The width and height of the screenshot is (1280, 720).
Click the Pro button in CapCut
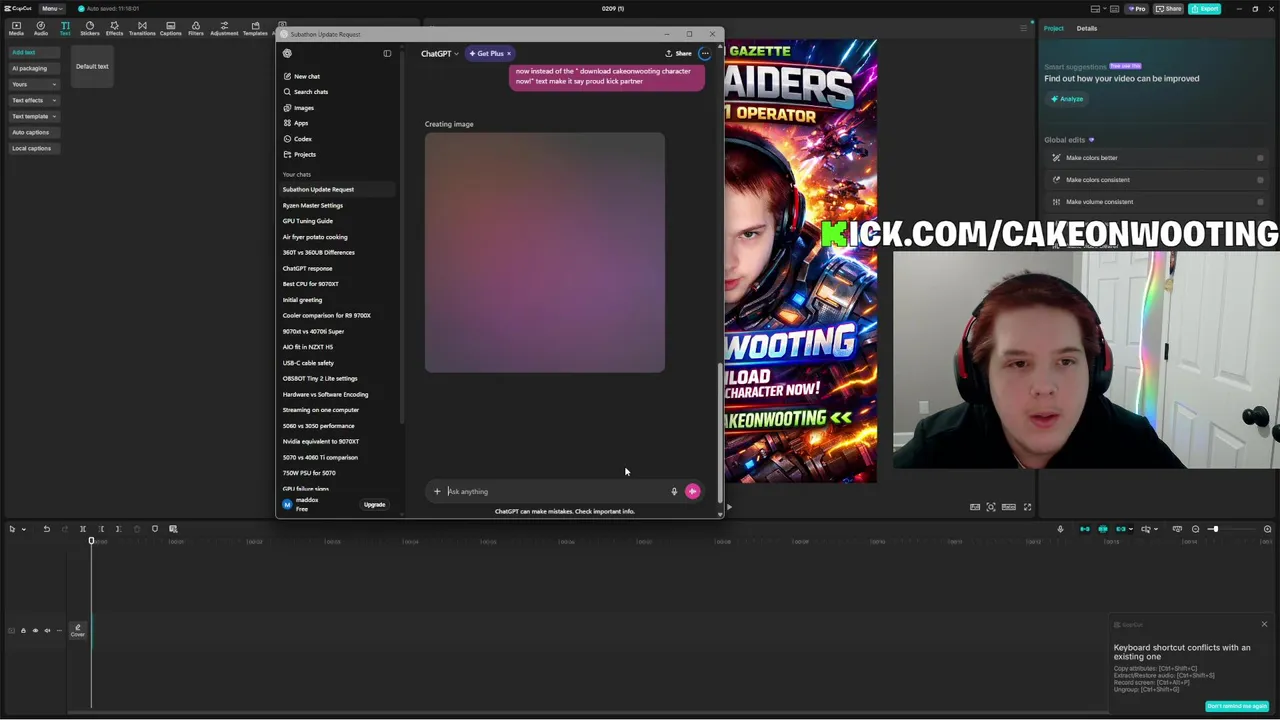tap(1137, 9)
